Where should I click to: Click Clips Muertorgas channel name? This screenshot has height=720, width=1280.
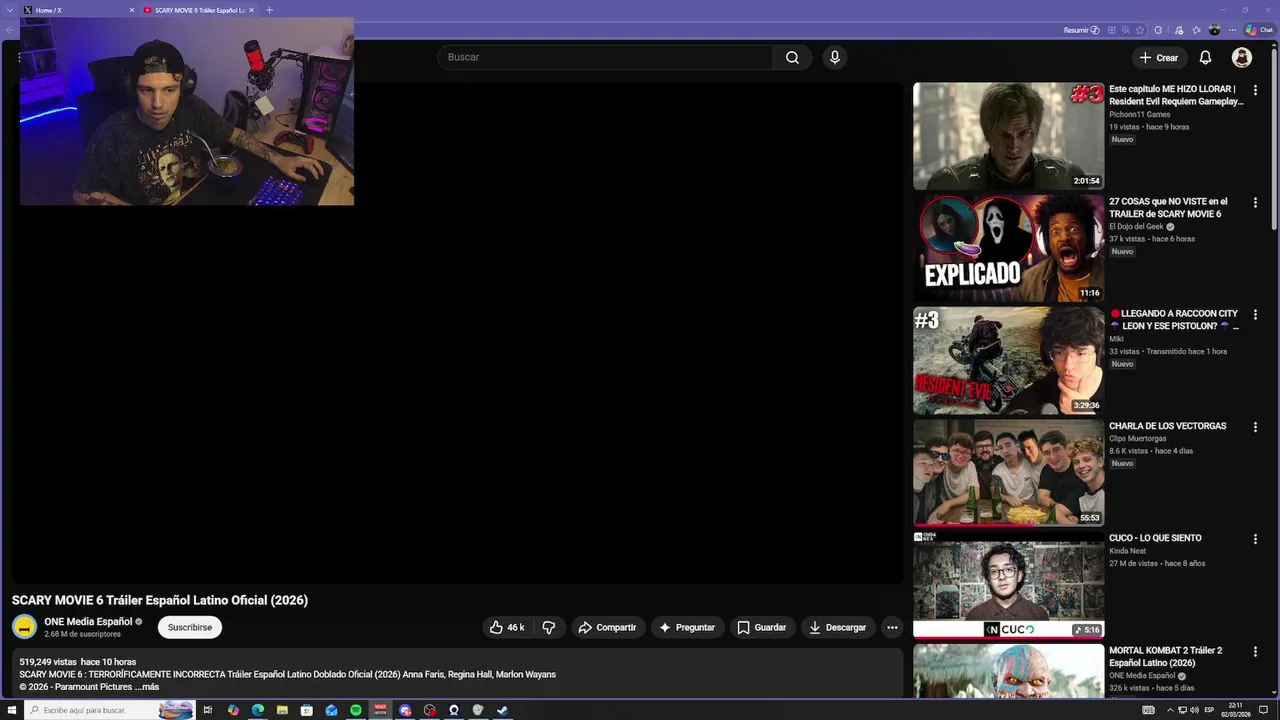point(1137,439)
